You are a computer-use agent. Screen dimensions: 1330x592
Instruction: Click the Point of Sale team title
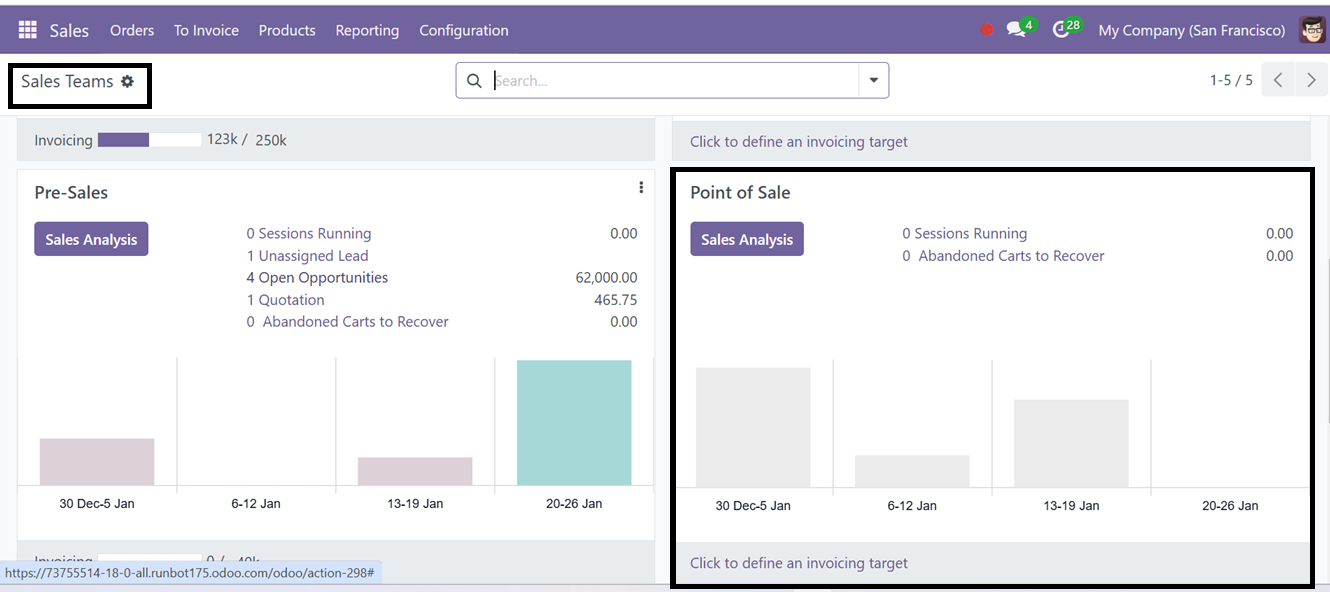740,192
